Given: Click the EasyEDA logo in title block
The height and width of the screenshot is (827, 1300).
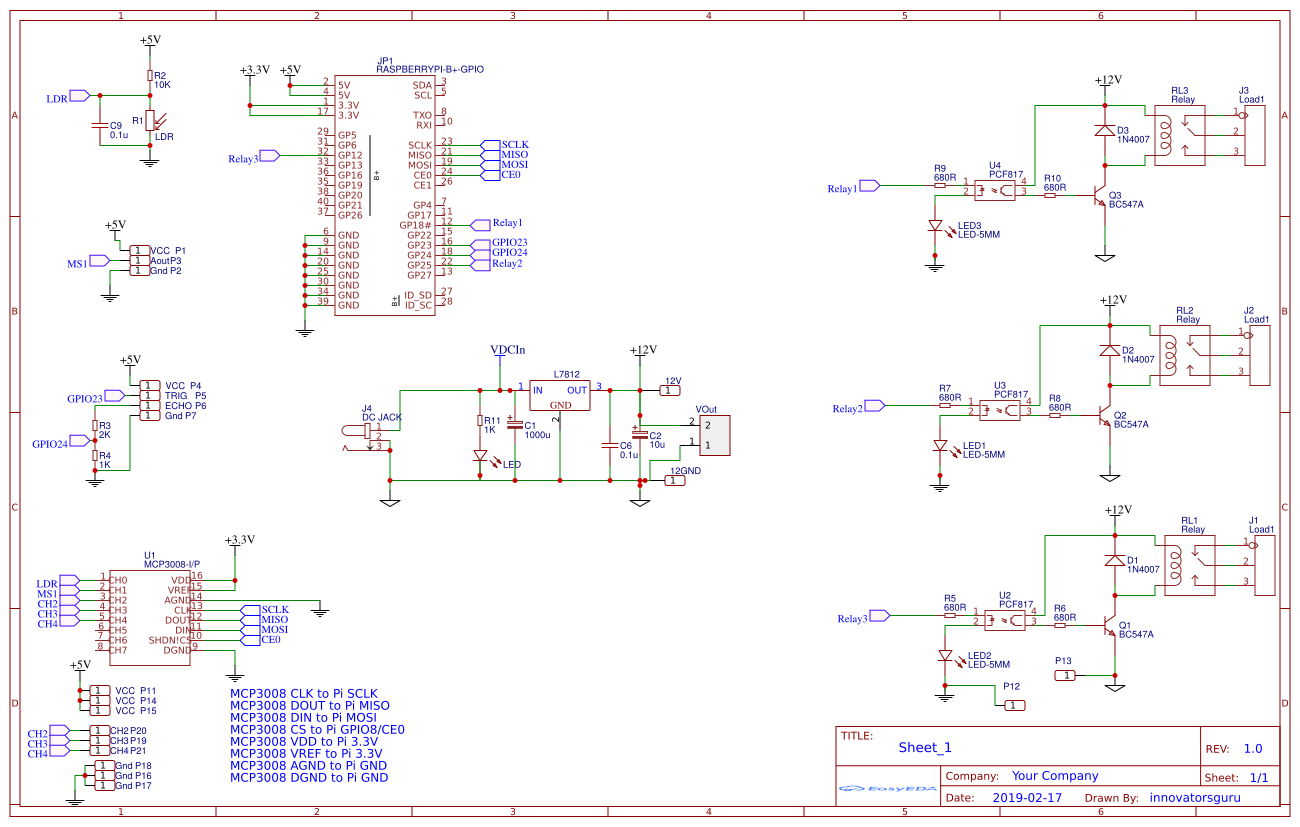Looking at the screenshot, I should click(x=888, y=788).
